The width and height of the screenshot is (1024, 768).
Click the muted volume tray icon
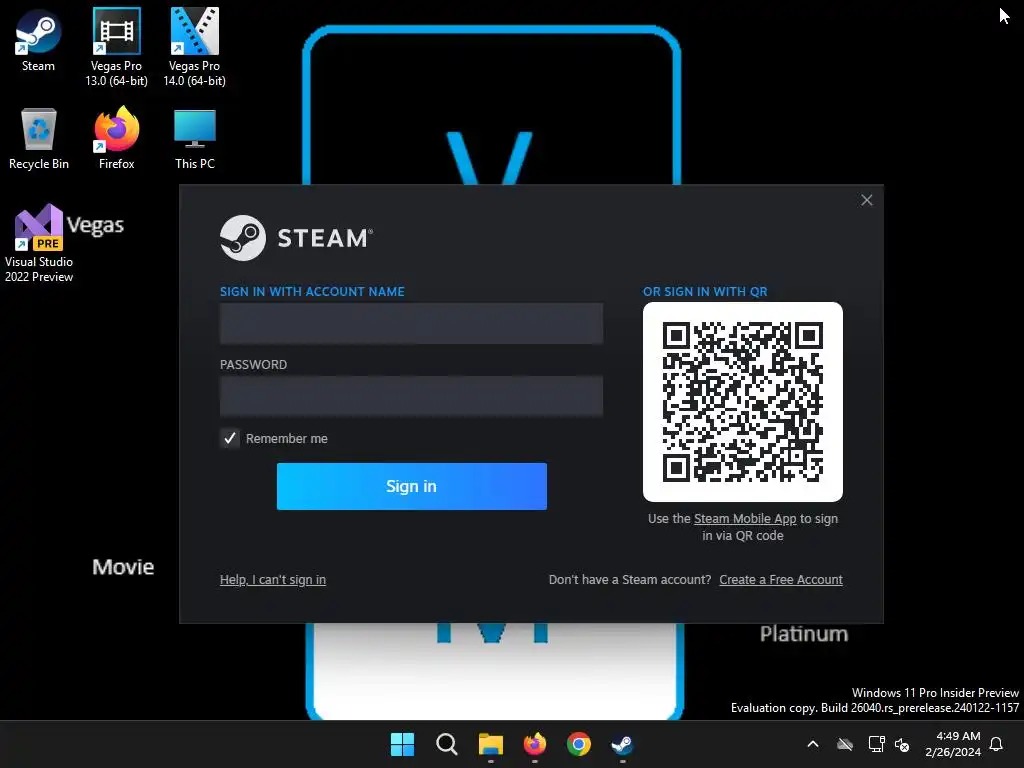click(903, 744)
